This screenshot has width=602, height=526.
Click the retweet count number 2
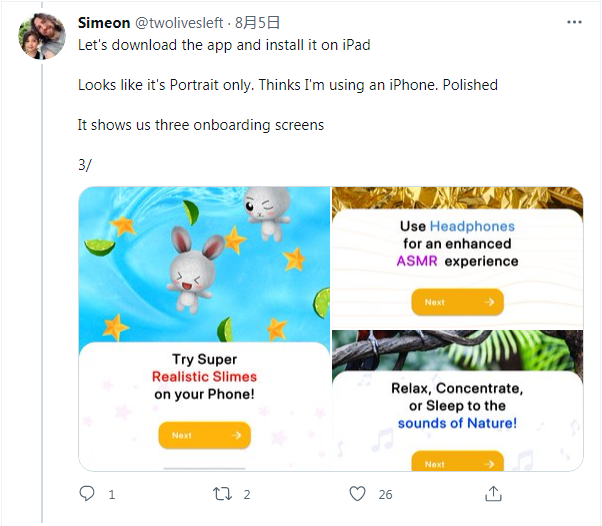(247, 494)
